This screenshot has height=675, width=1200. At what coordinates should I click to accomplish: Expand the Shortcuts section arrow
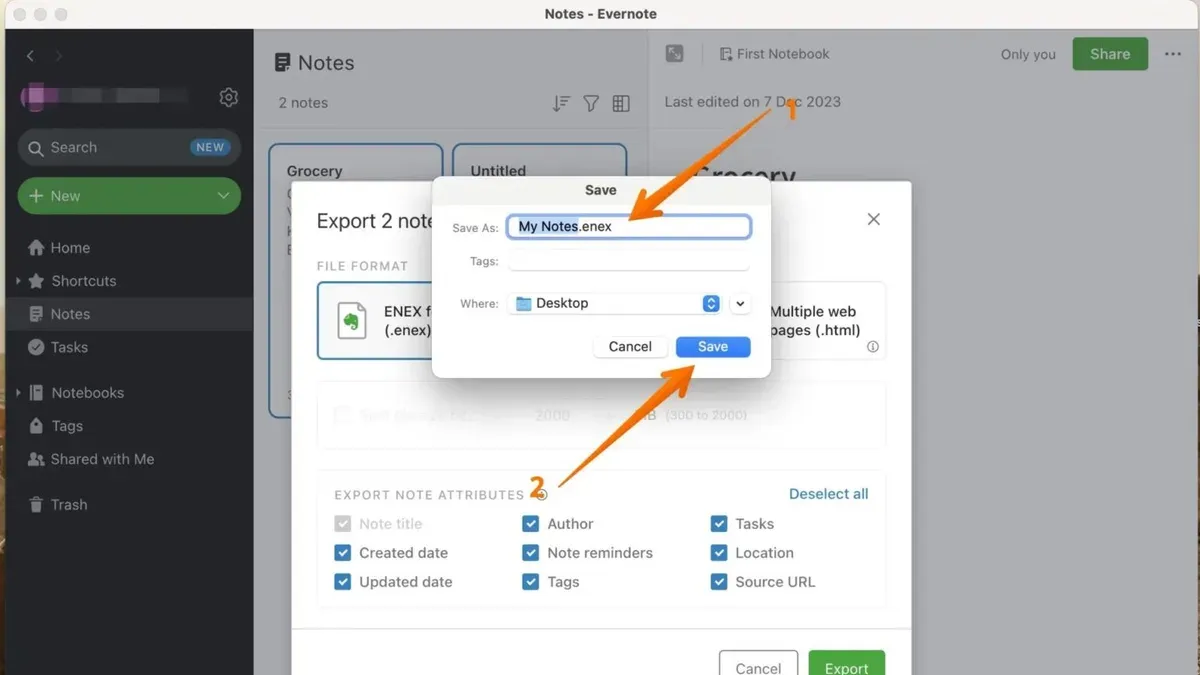pyautogui.click(x=18, y=281)
